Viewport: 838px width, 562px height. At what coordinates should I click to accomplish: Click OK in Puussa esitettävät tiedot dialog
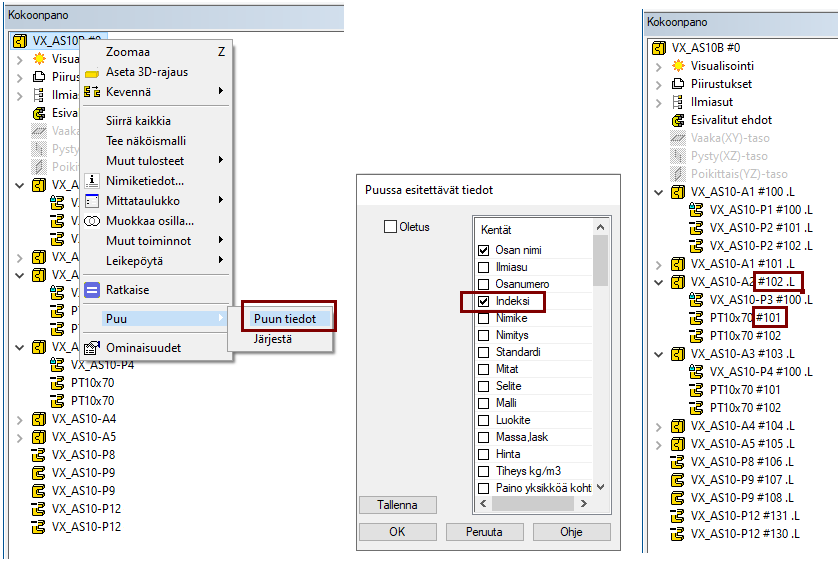398,532
